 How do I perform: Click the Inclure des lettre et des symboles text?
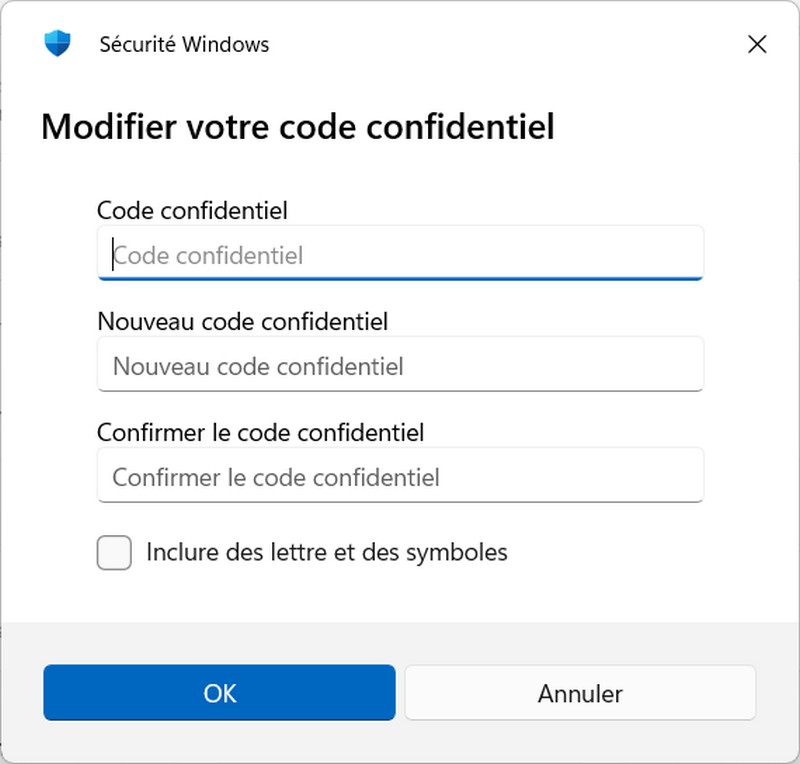[x=327, y=552]
